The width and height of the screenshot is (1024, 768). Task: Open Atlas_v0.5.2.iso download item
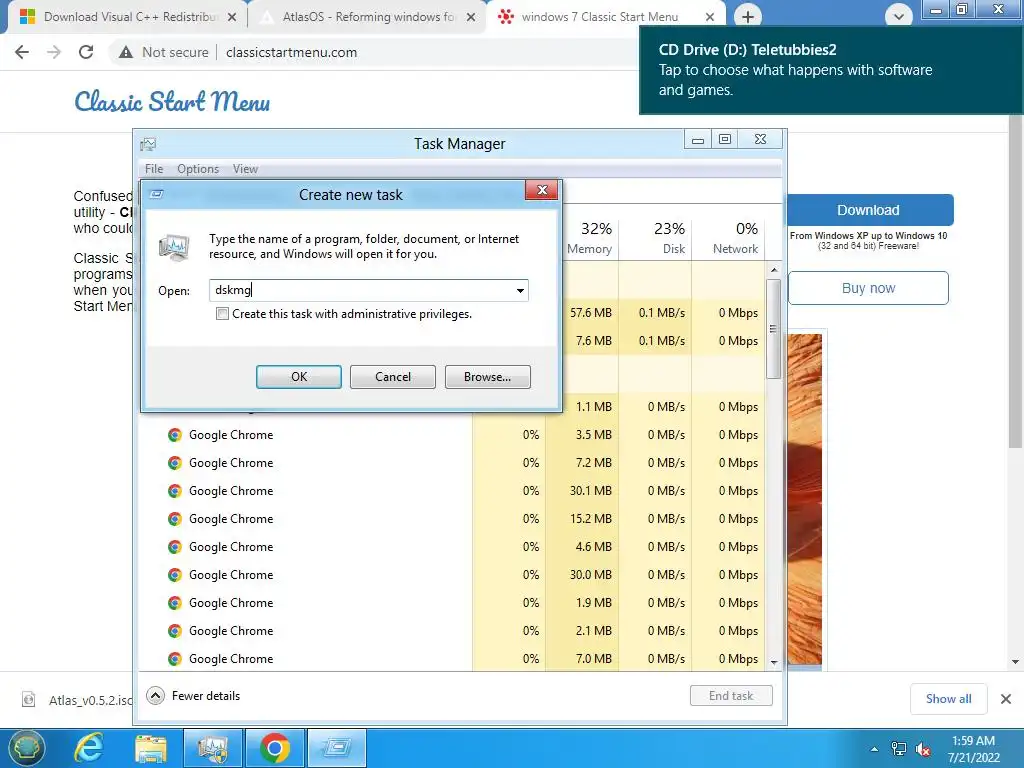tap(77, 700)
